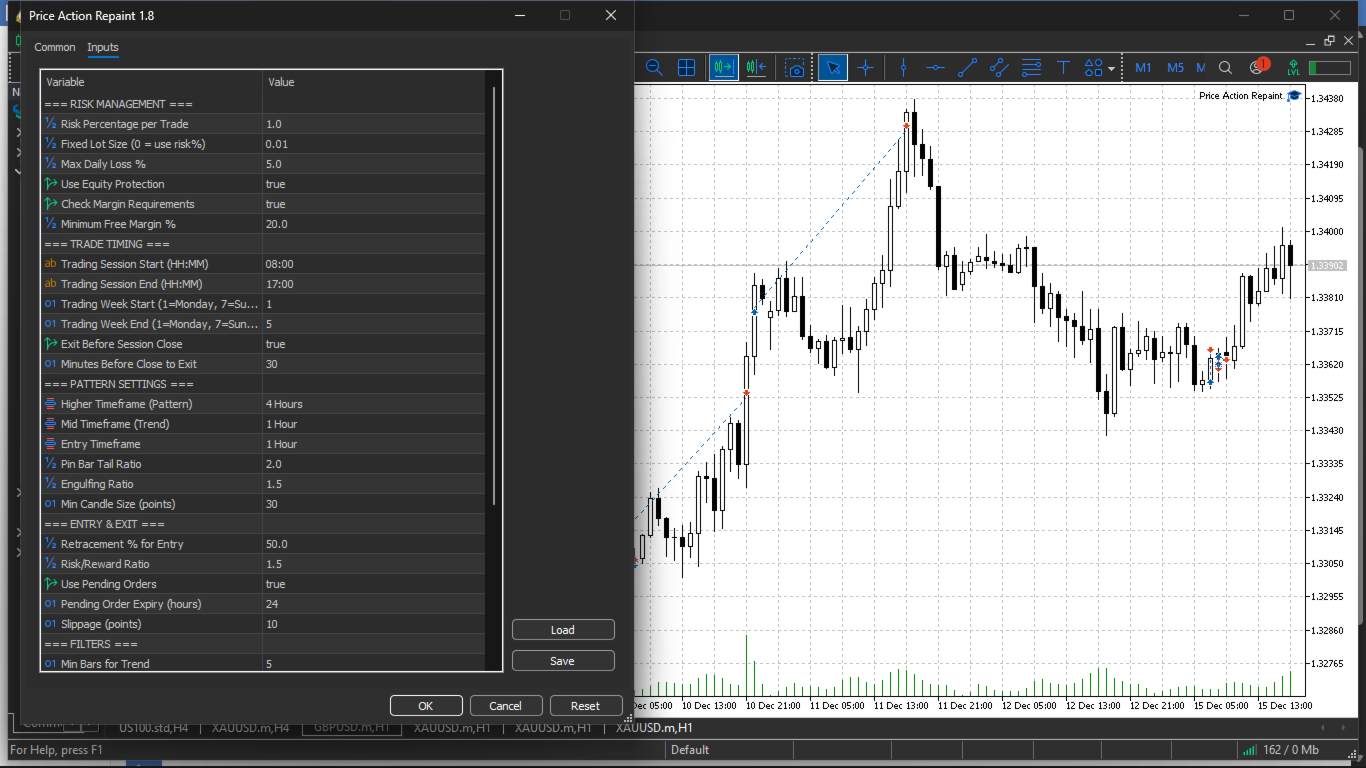
Task: Switch to the Common tab
Action: tap(55, 47)
